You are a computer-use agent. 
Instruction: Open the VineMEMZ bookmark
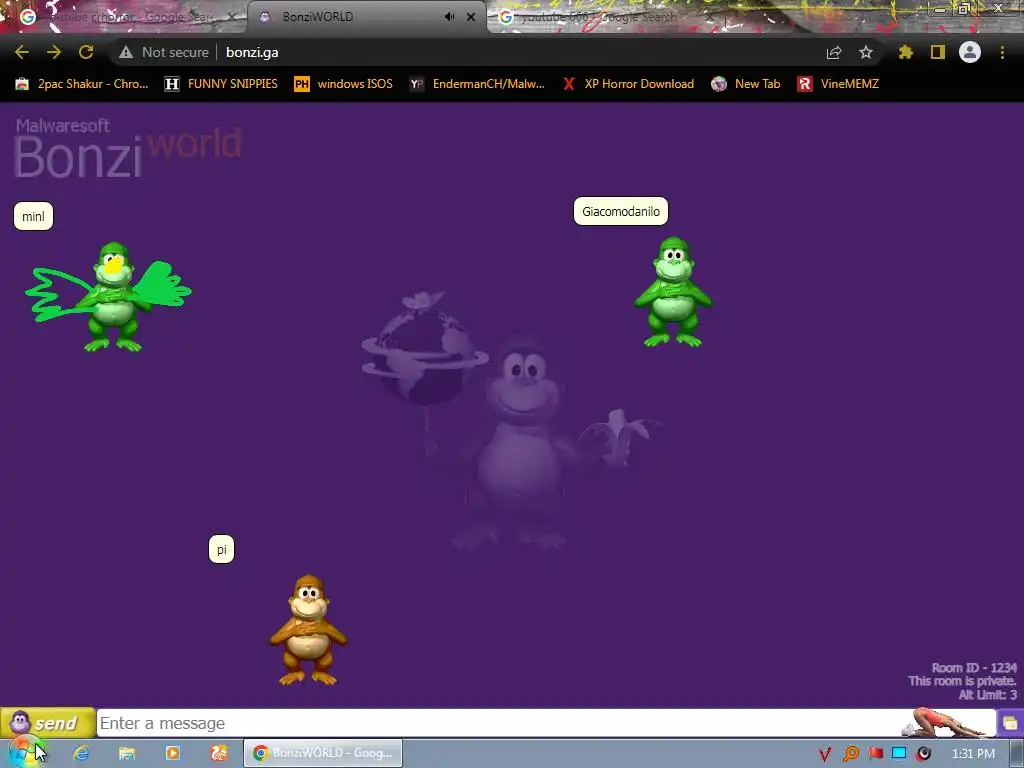tap(839, 84)
